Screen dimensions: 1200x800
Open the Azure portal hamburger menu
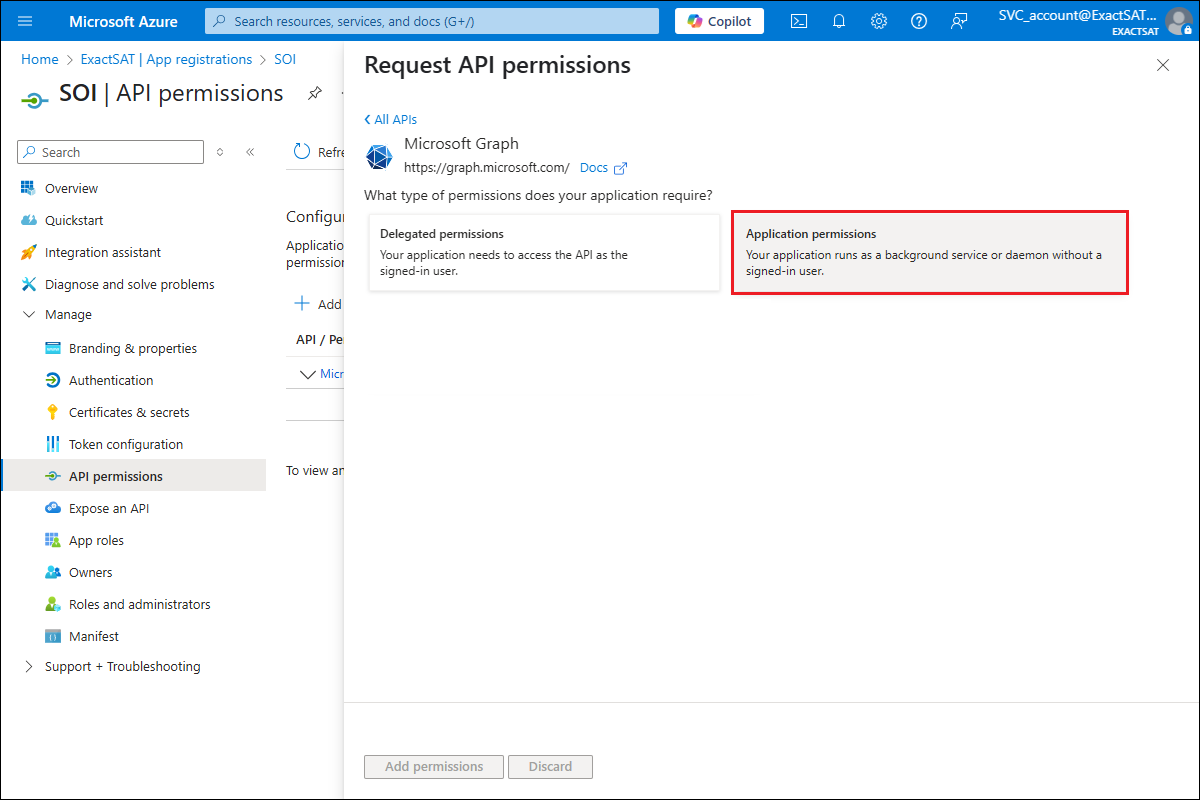(25, 21)
